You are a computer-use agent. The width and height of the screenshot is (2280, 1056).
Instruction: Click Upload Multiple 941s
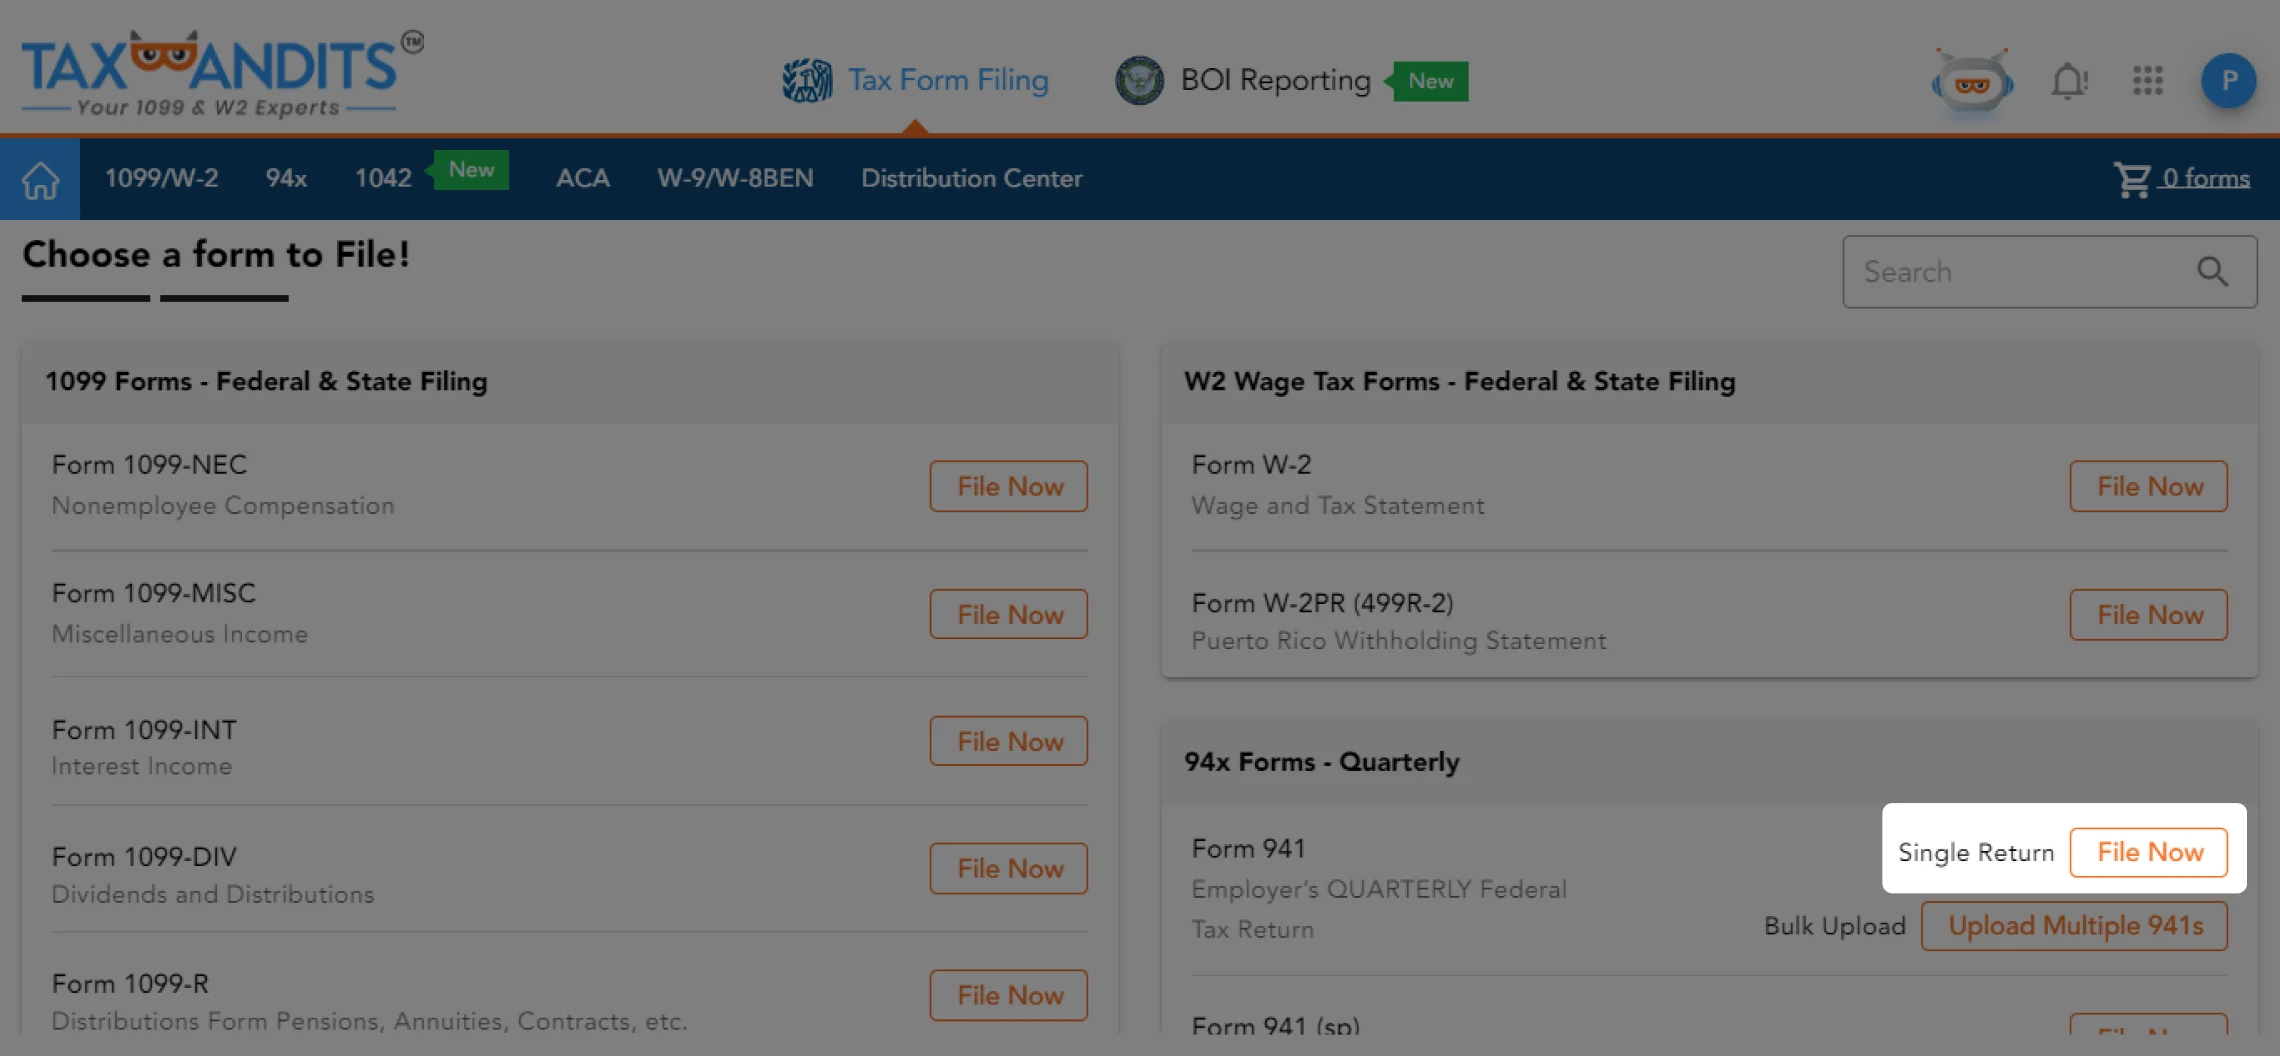[2074, 926]
